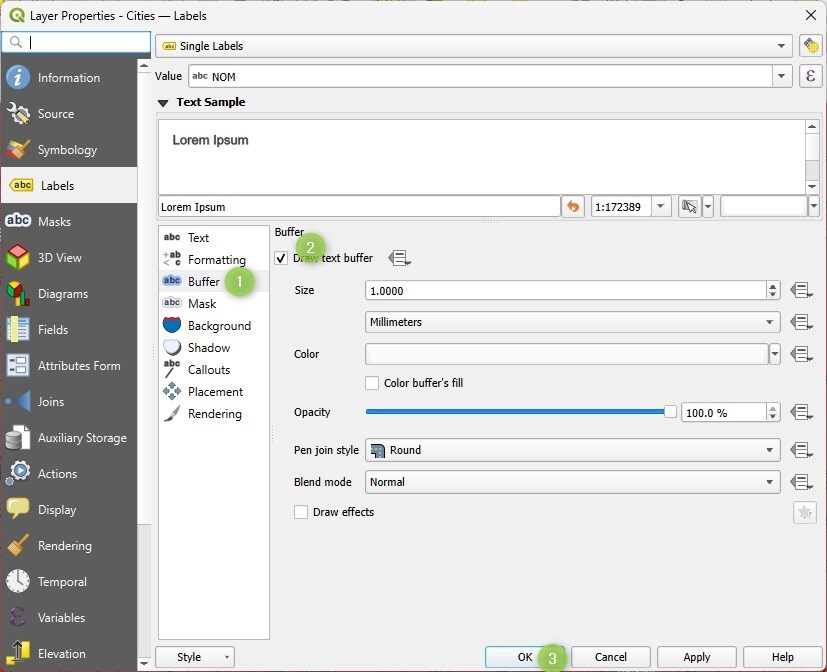
Task: Open Pen join style Round dropdown
Action: click(572, 450)
